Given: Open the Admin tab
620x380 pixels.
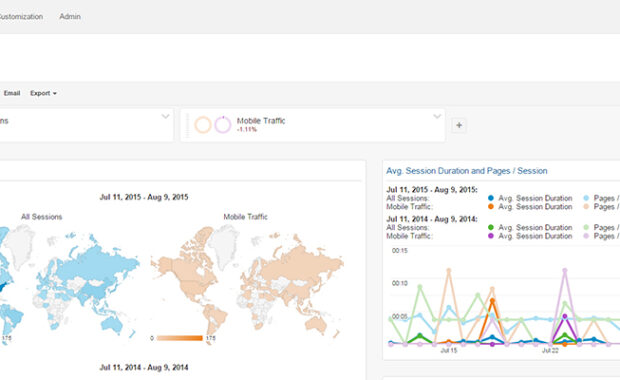Looking at the screenshot, I should (70, 17).
